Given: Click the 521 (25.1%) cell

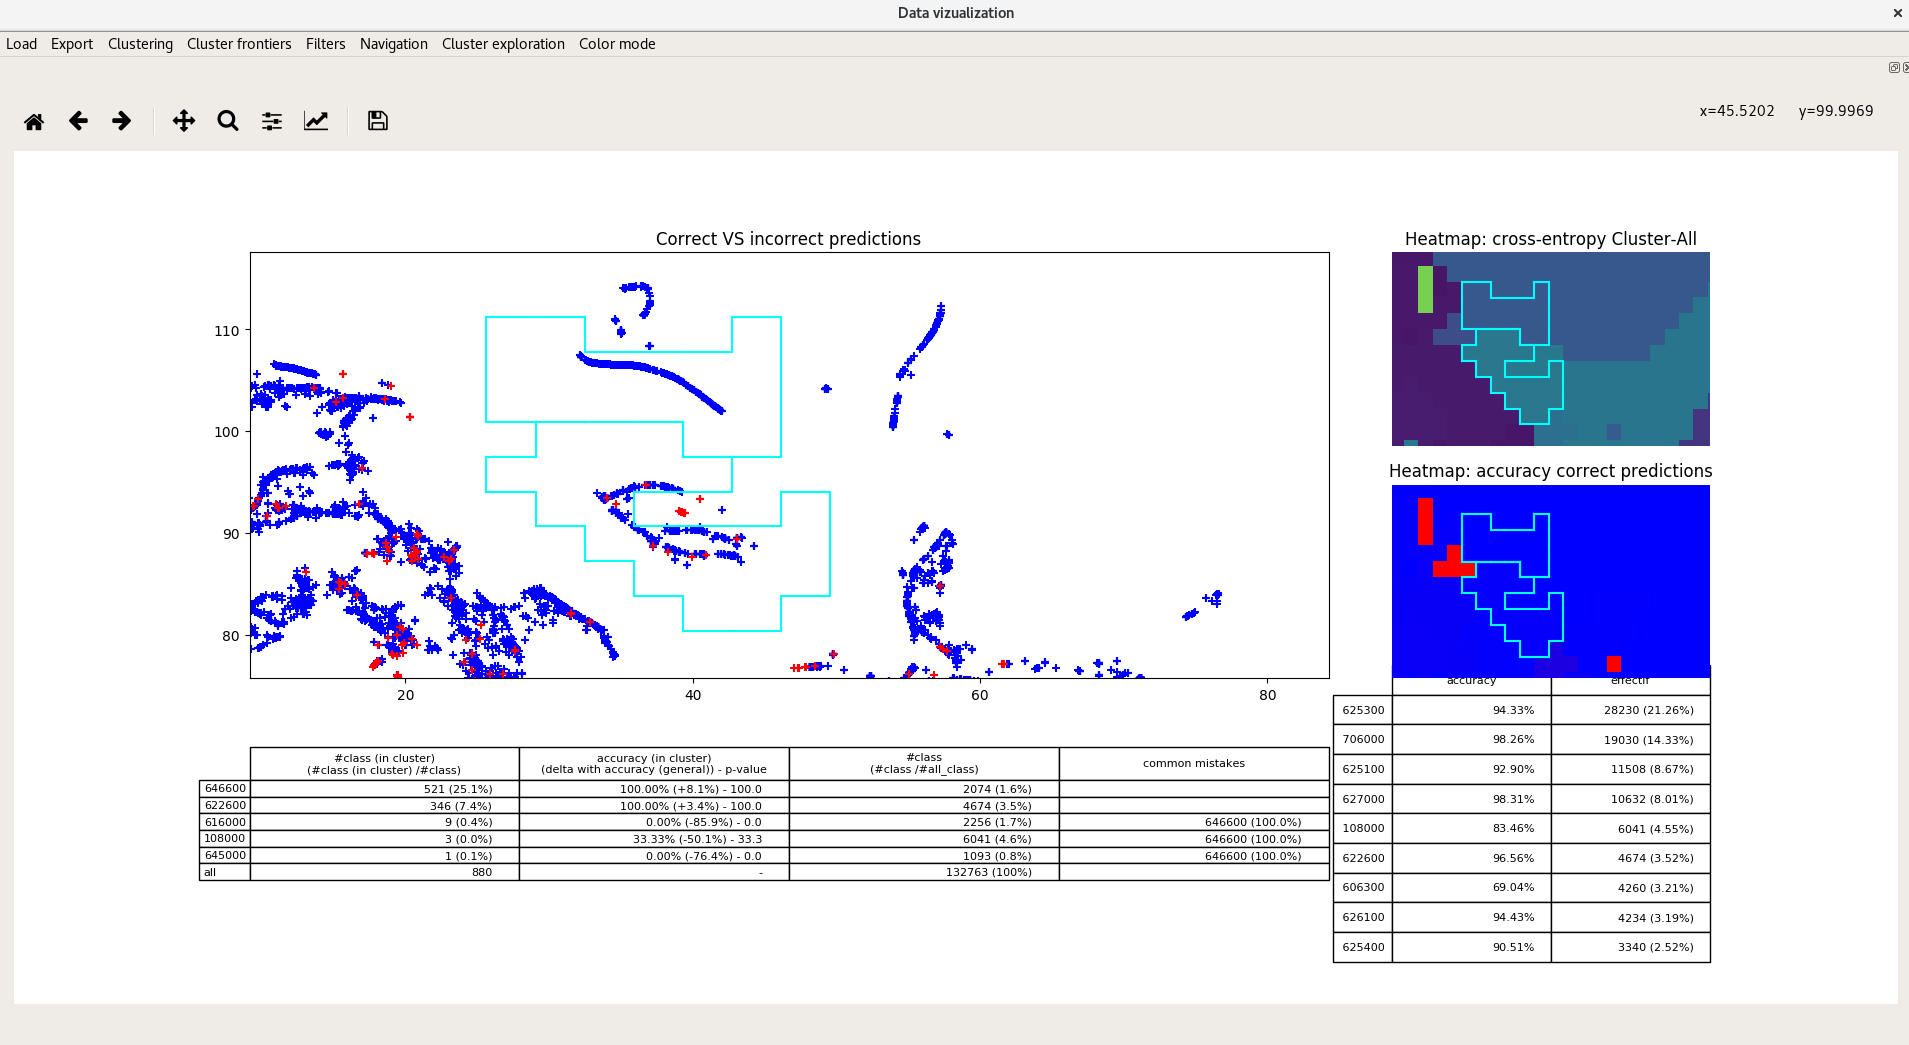Looking at the screenshot, I should 385,789.
